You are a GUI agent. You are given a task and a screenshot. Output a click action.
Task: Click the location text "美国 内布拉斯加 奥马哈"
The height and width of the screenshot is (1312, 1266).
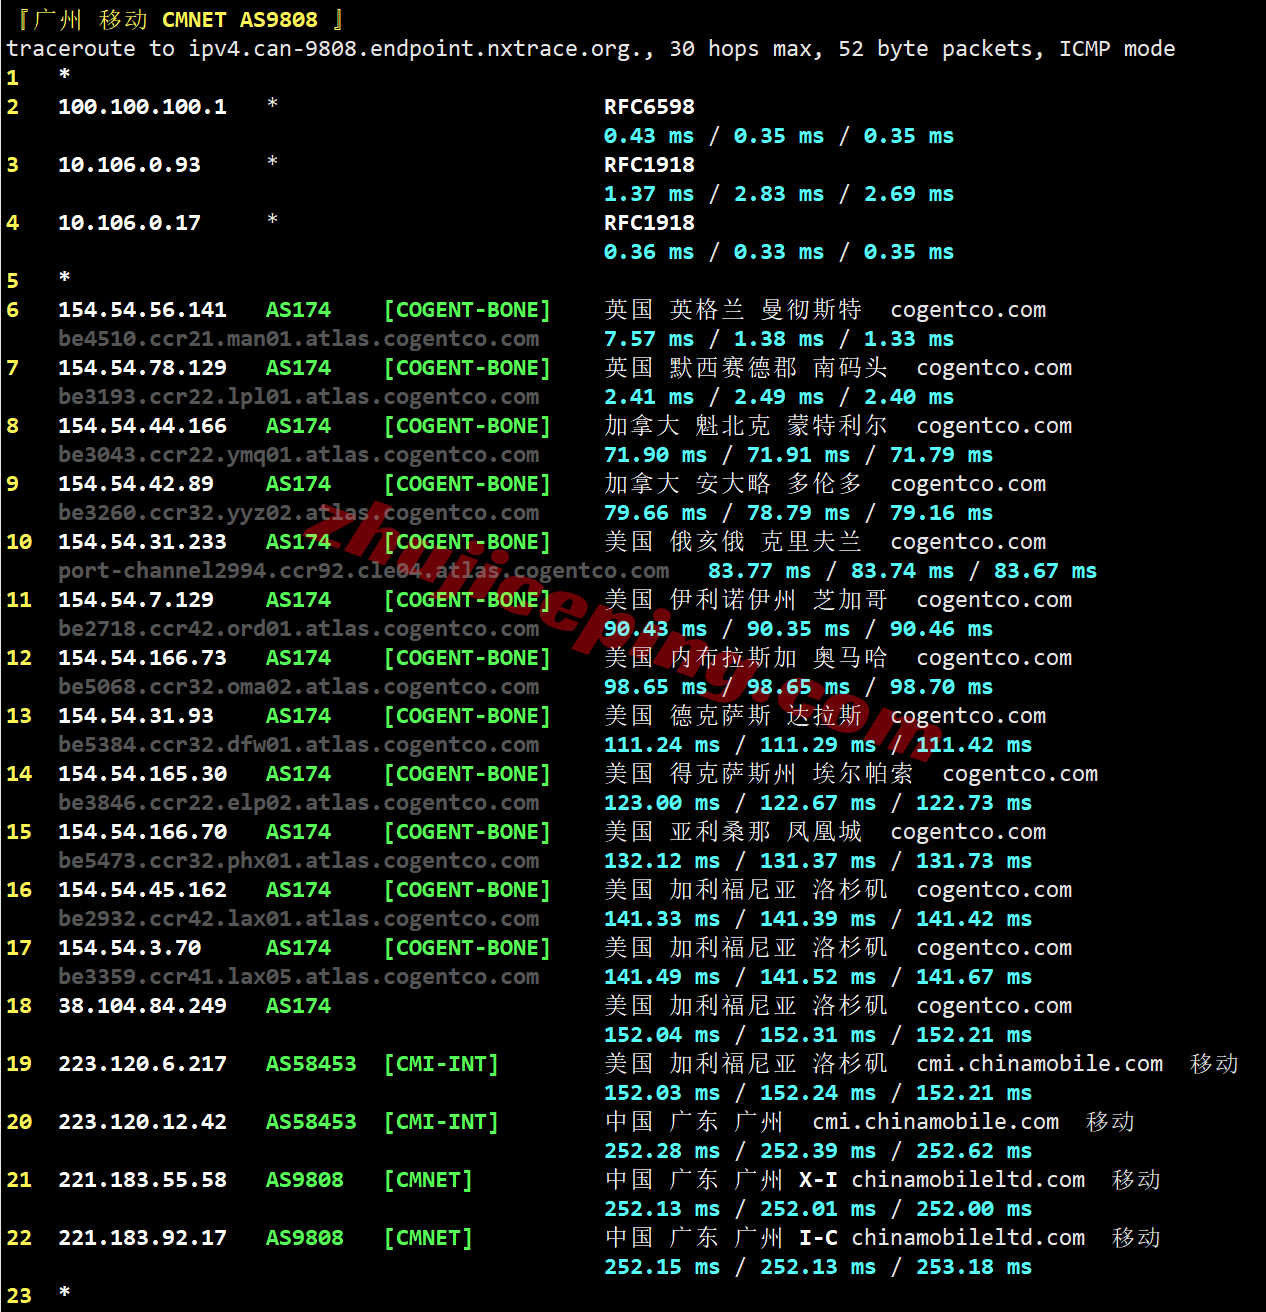click(x=746, y=658)
